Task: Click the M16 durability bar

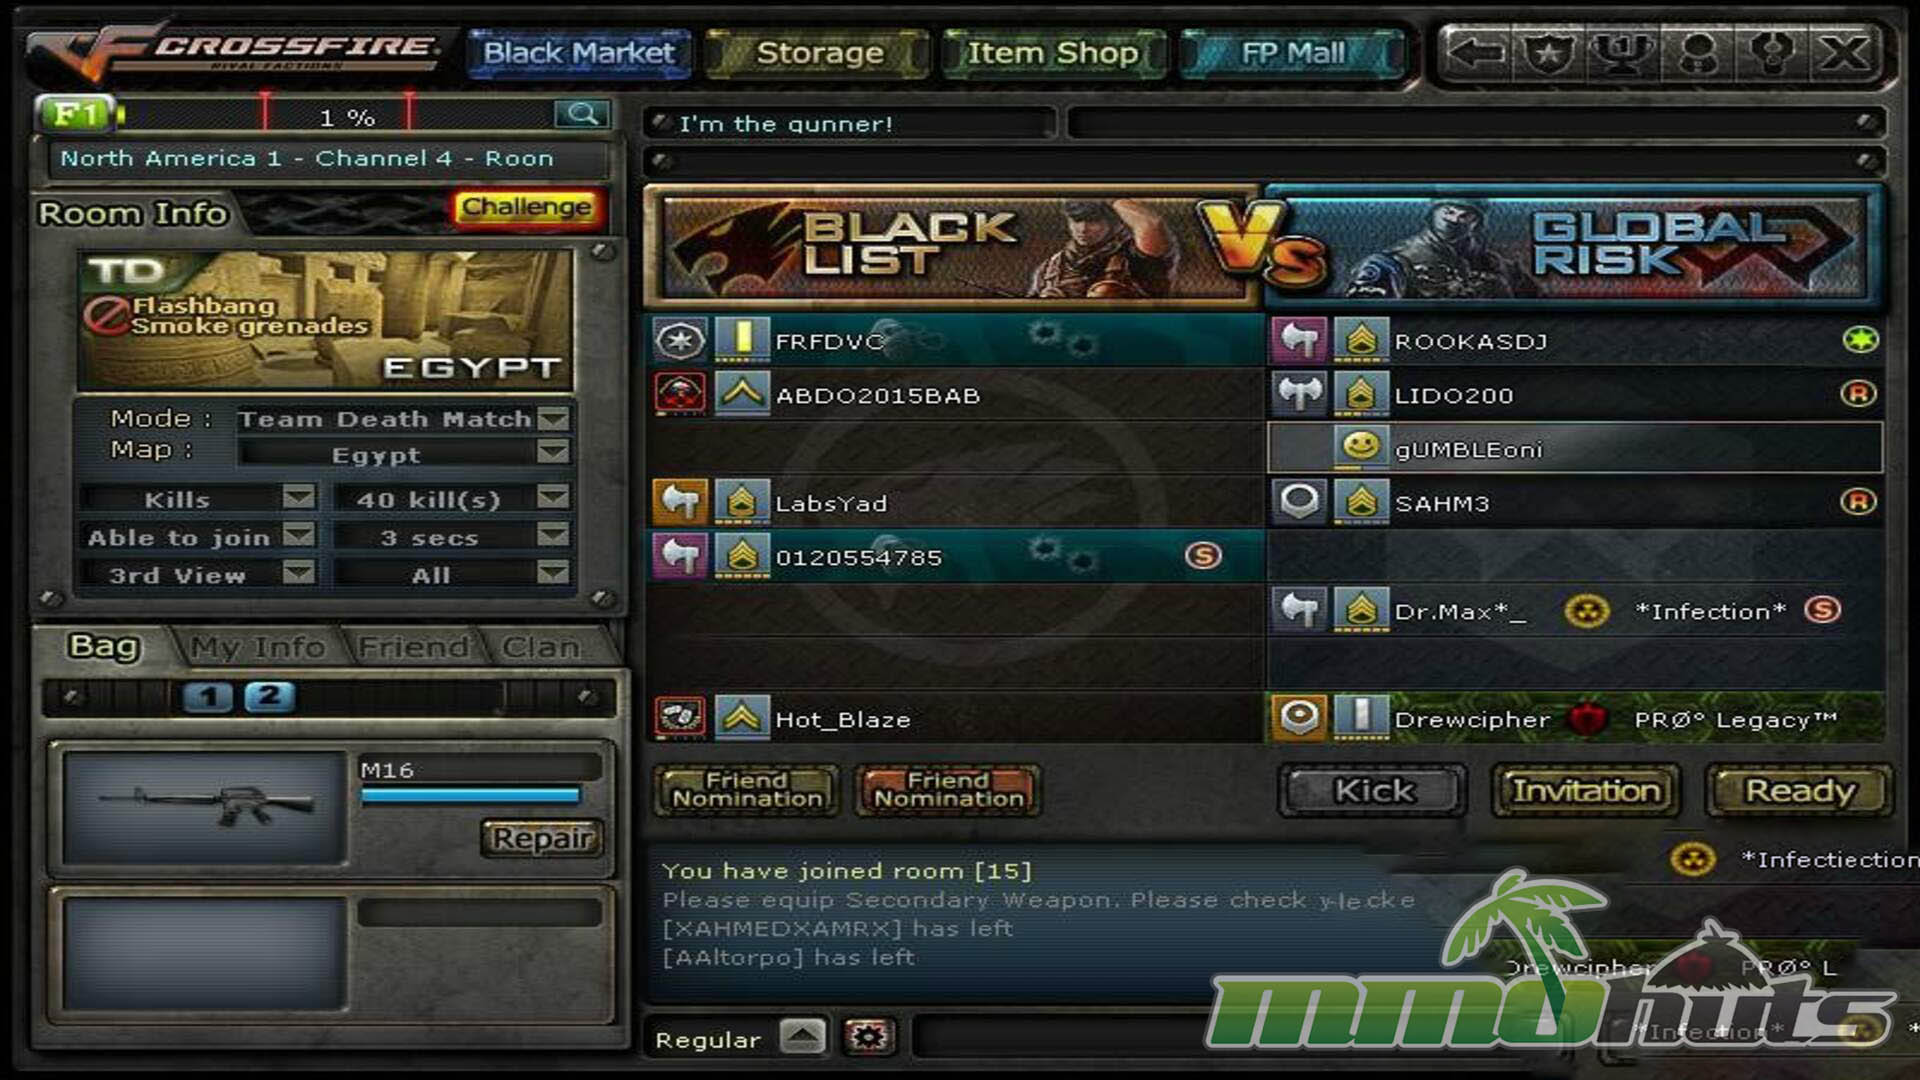Action: point(470,796)
